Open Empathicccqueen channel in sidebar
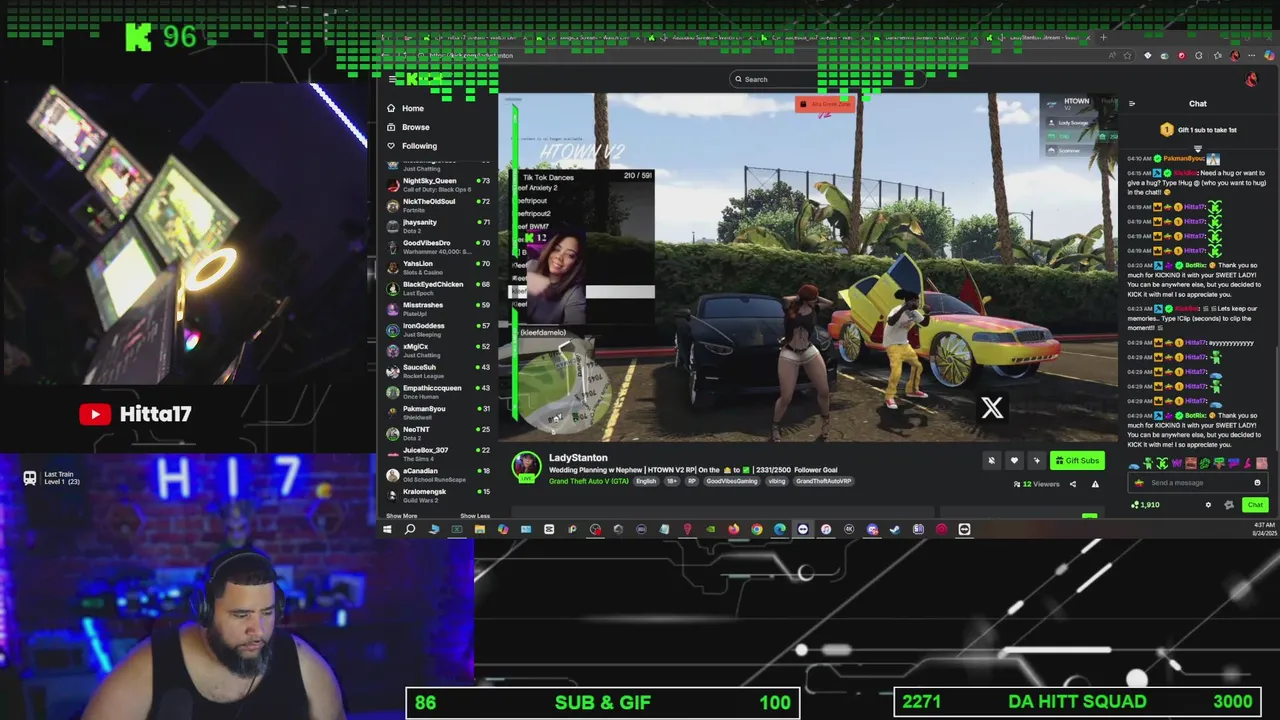Viewport: 1280px width, 720px height. point(438,391)
